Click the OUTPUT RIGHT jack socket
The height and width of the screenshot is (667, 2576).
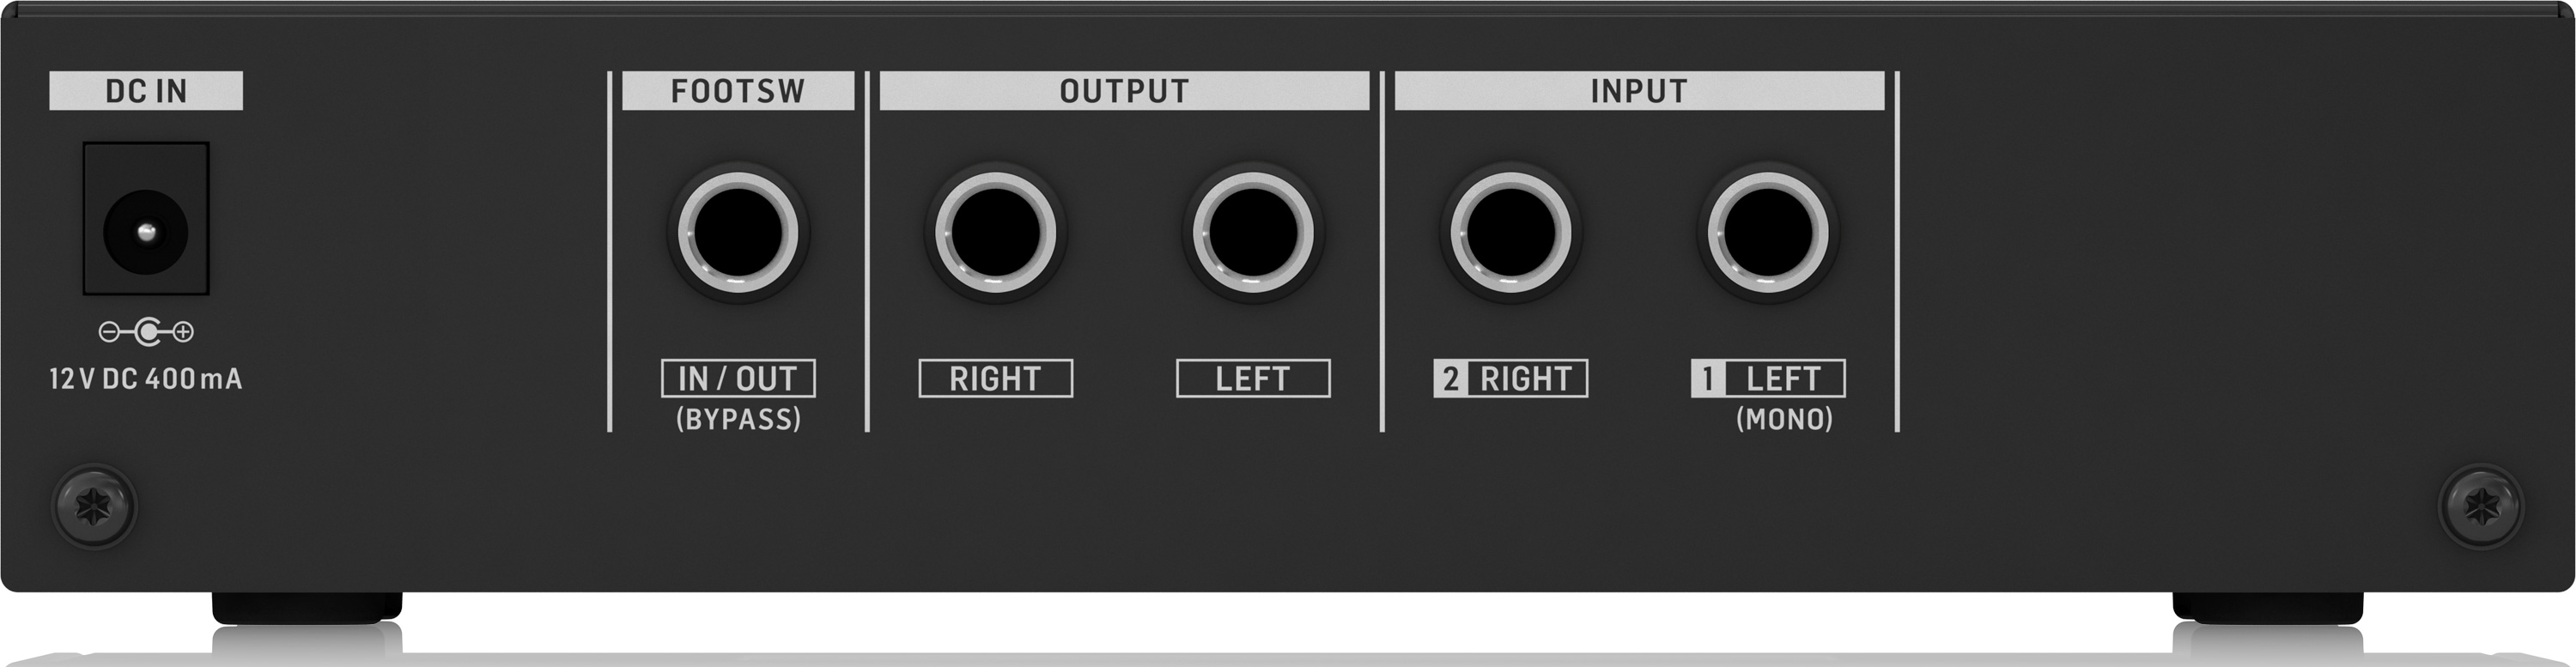[995, 232]
